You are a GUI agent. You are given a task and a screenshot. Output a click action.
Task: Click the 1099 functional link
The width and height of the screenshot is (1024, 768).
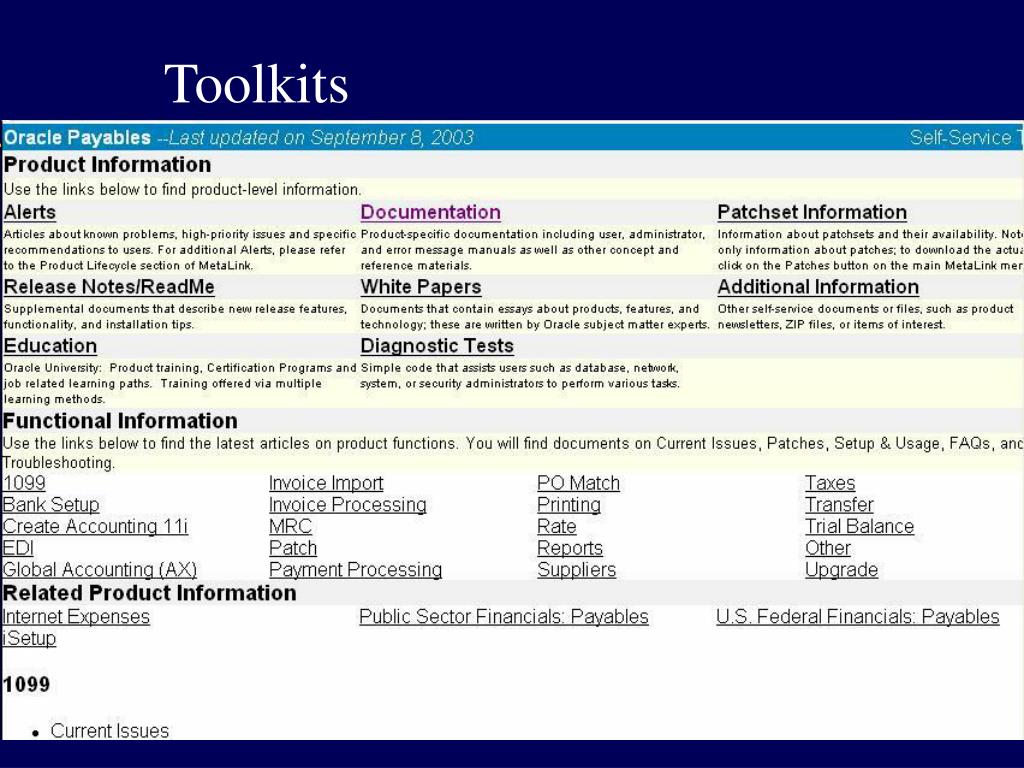(24, 483)
